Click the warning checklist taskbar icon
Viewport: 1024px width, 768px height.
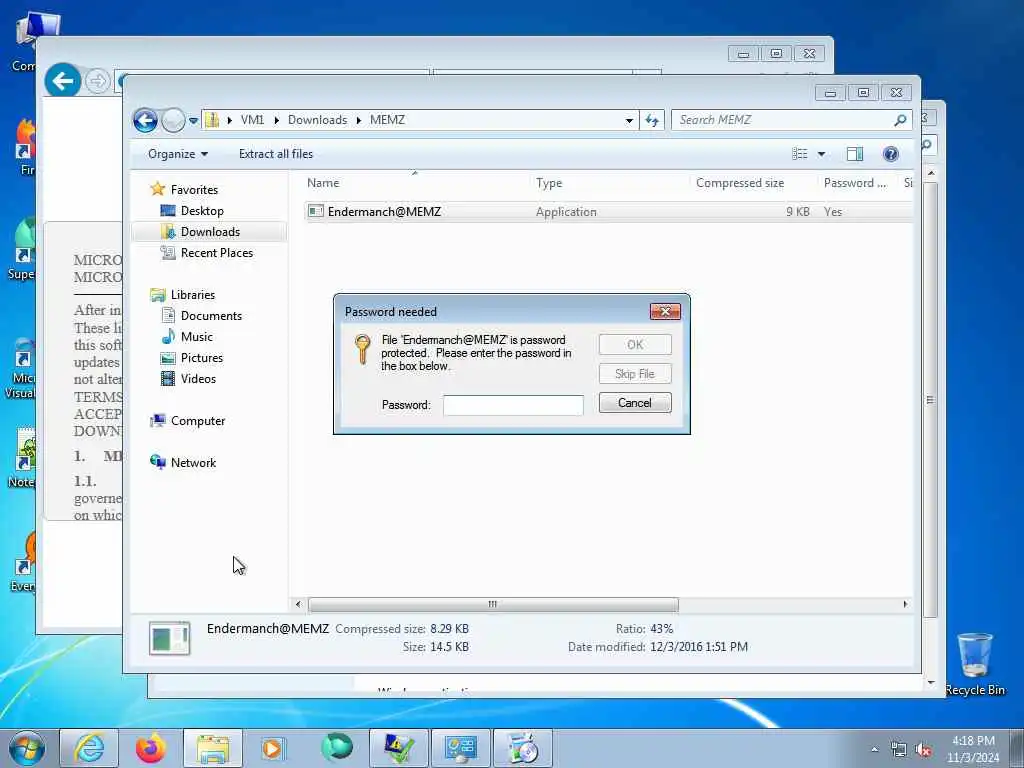pyautogui.click(x=399, y=748)
